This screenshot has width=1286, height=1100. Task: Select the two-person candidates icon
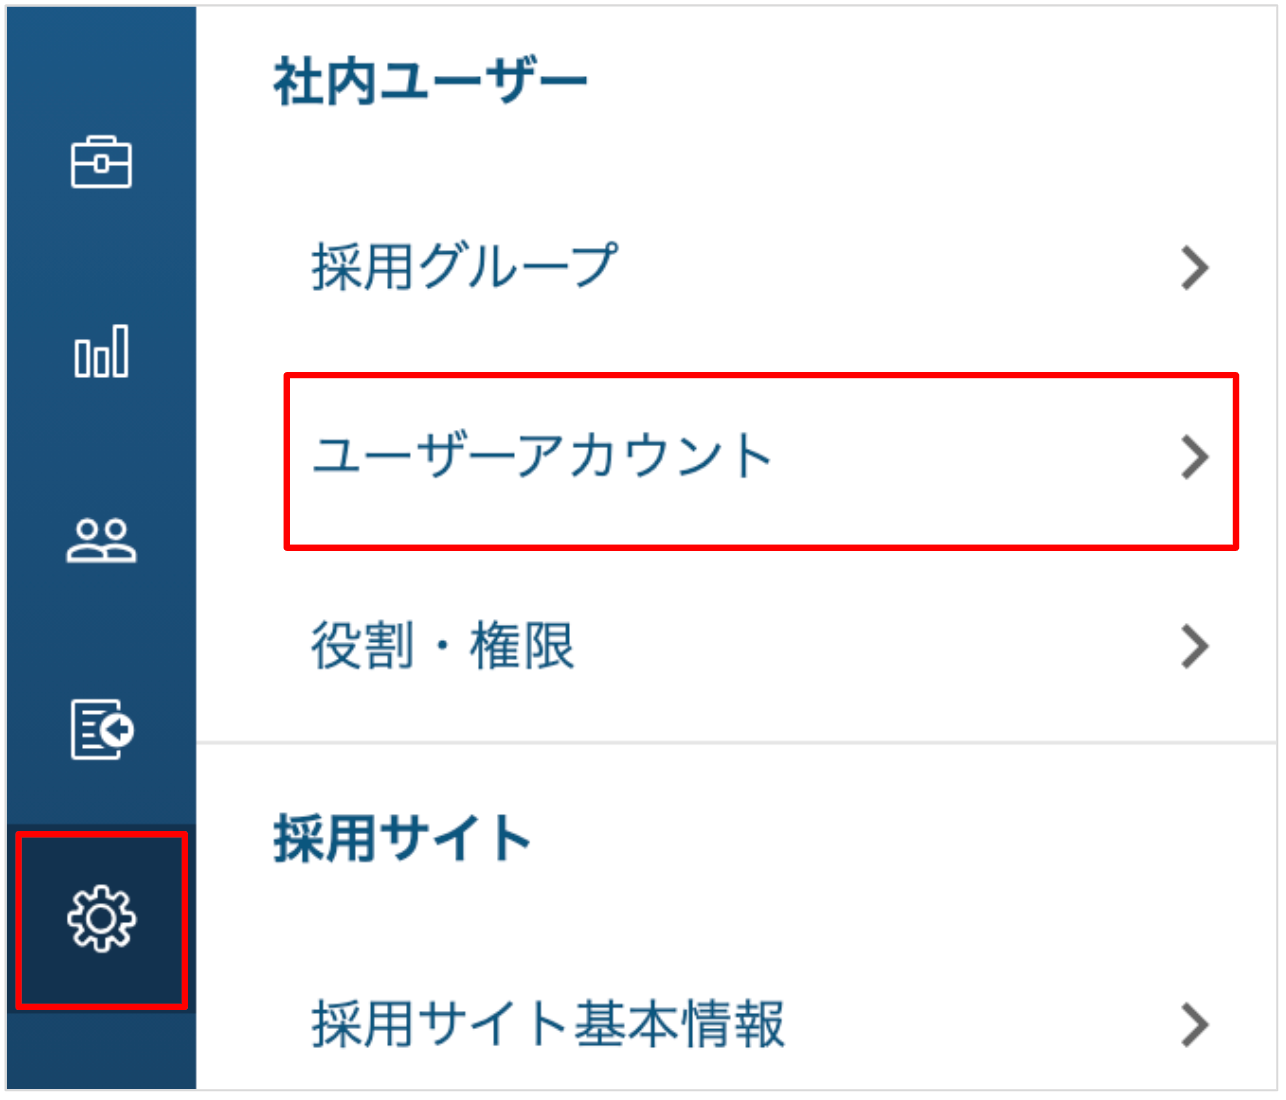101,540
